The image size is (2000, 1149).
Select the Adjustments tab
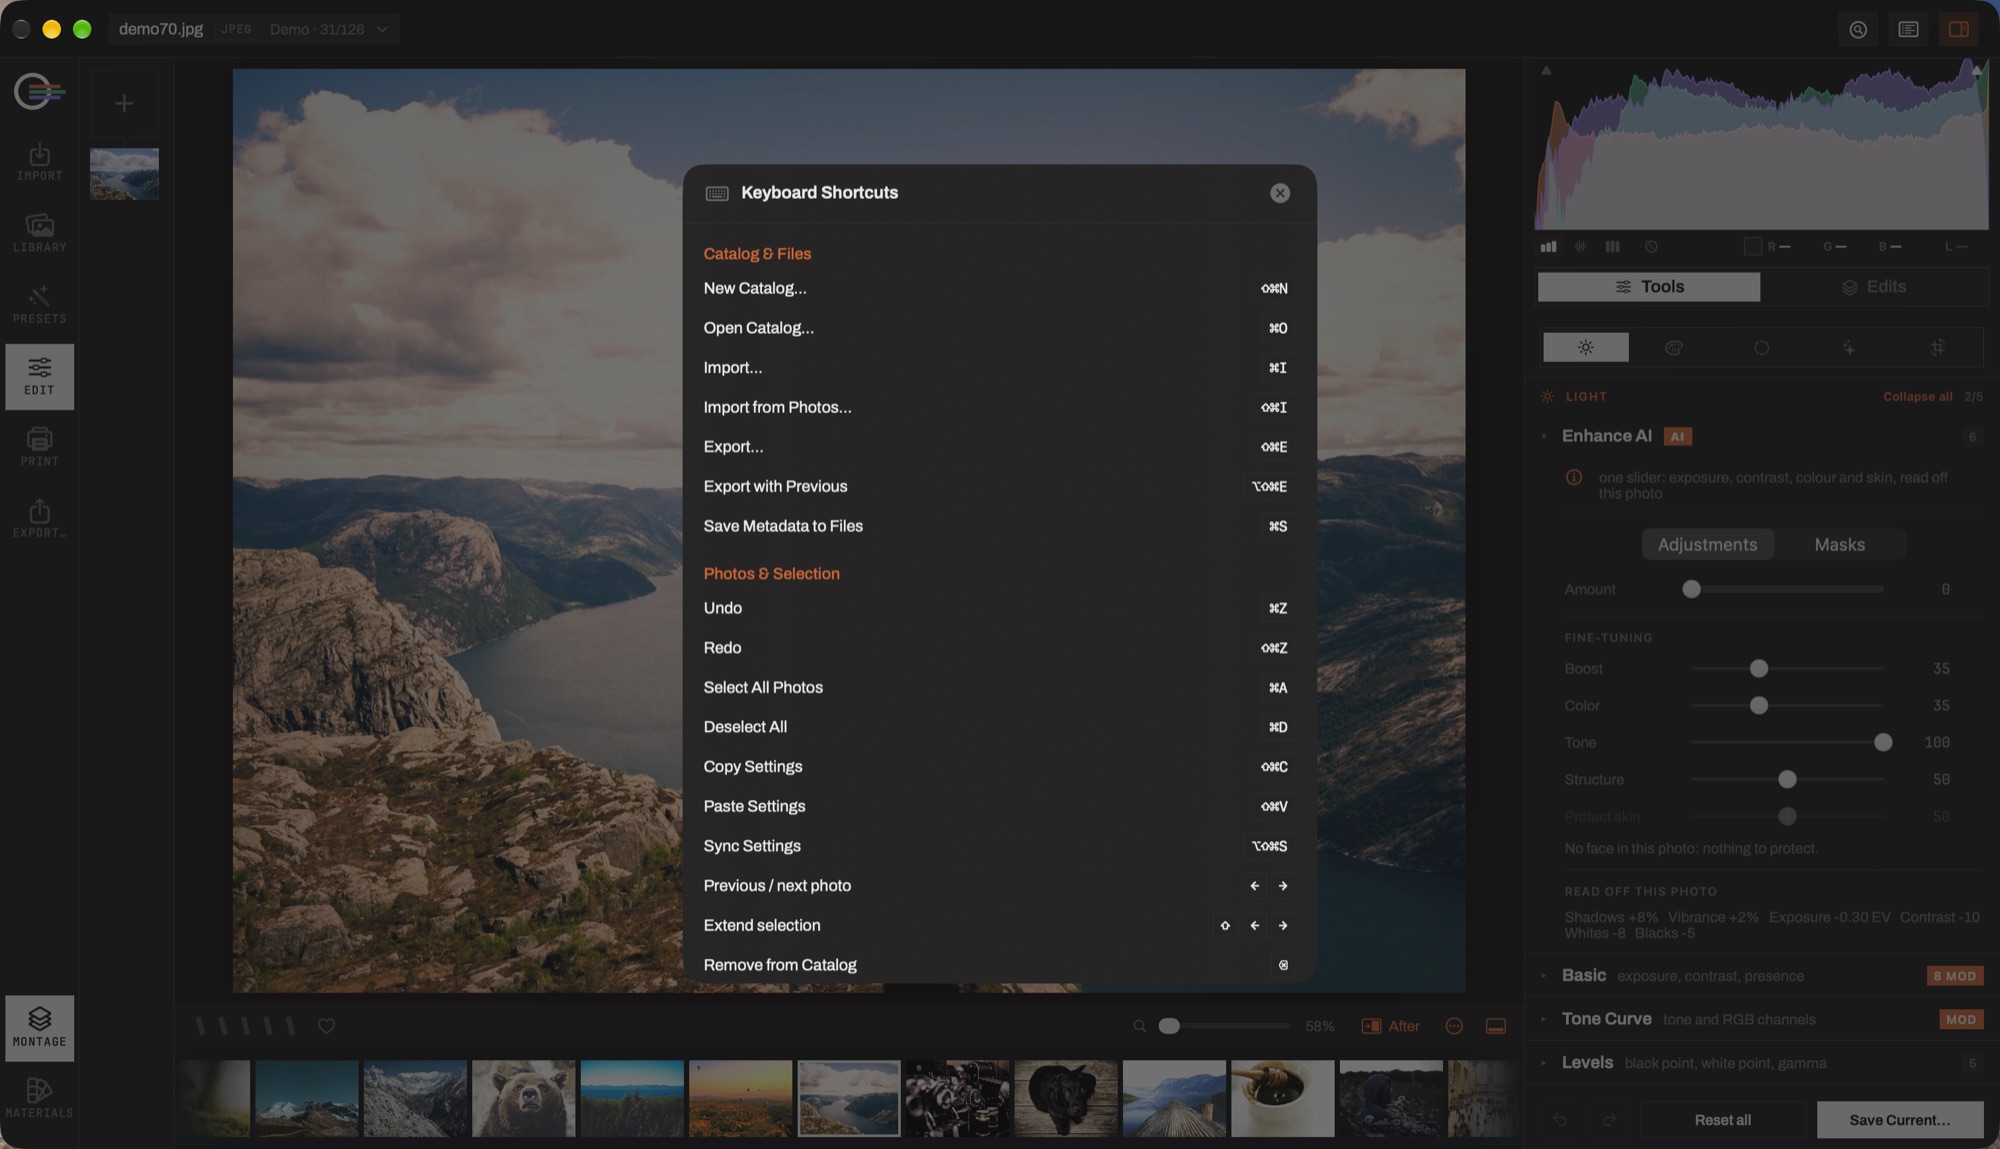[x=1707, y=544]
